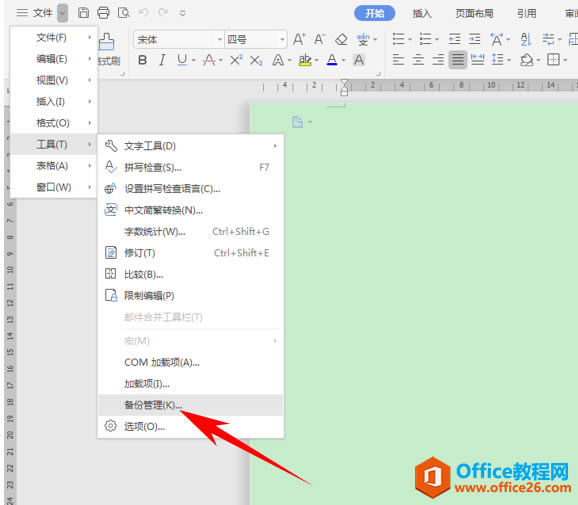Open the font size dropdown 四号
This screenshot has height=505, width=578.
(256, 39)
